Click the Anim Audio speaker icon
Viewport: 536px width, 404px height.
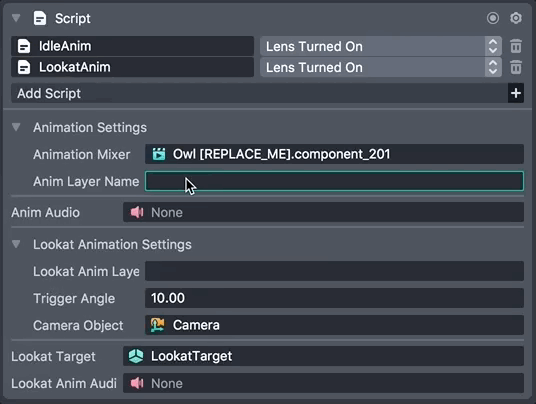tap(137, 212)
